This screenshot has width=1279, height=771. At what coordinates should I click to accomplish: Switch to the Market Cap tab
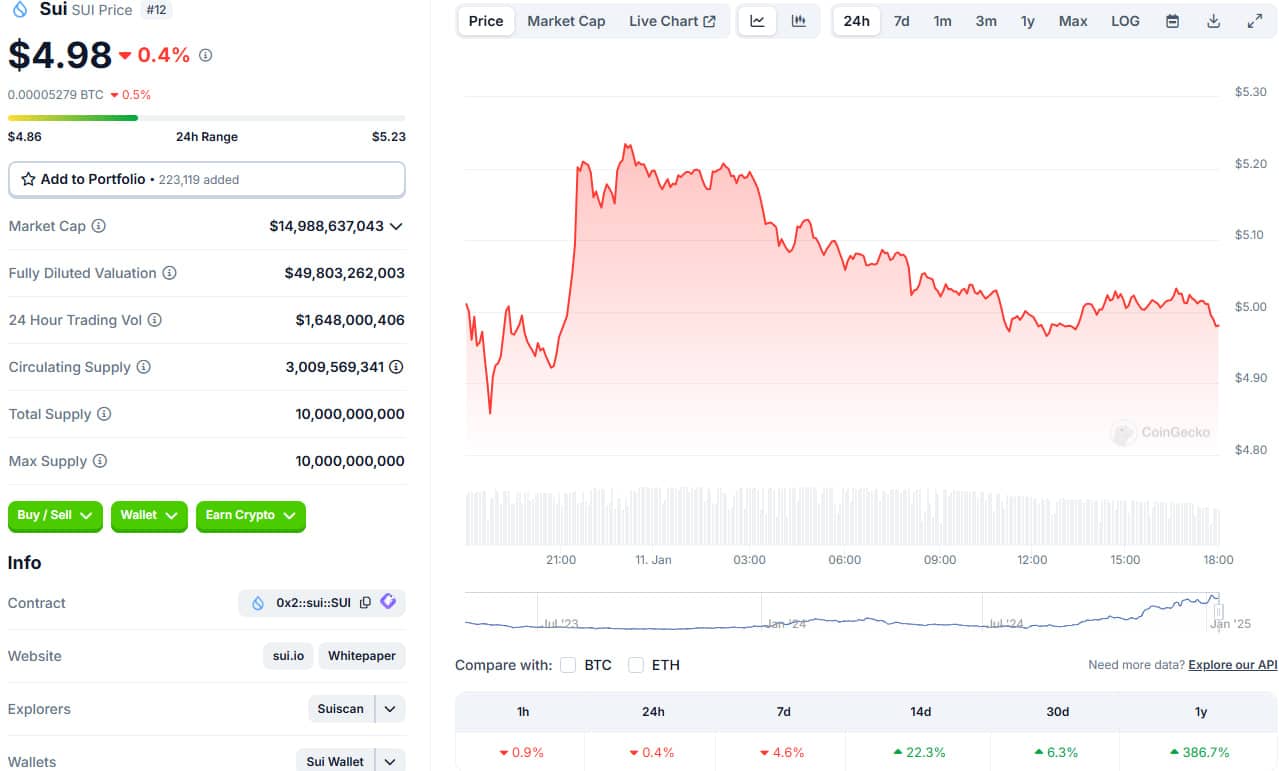[566, 21]
